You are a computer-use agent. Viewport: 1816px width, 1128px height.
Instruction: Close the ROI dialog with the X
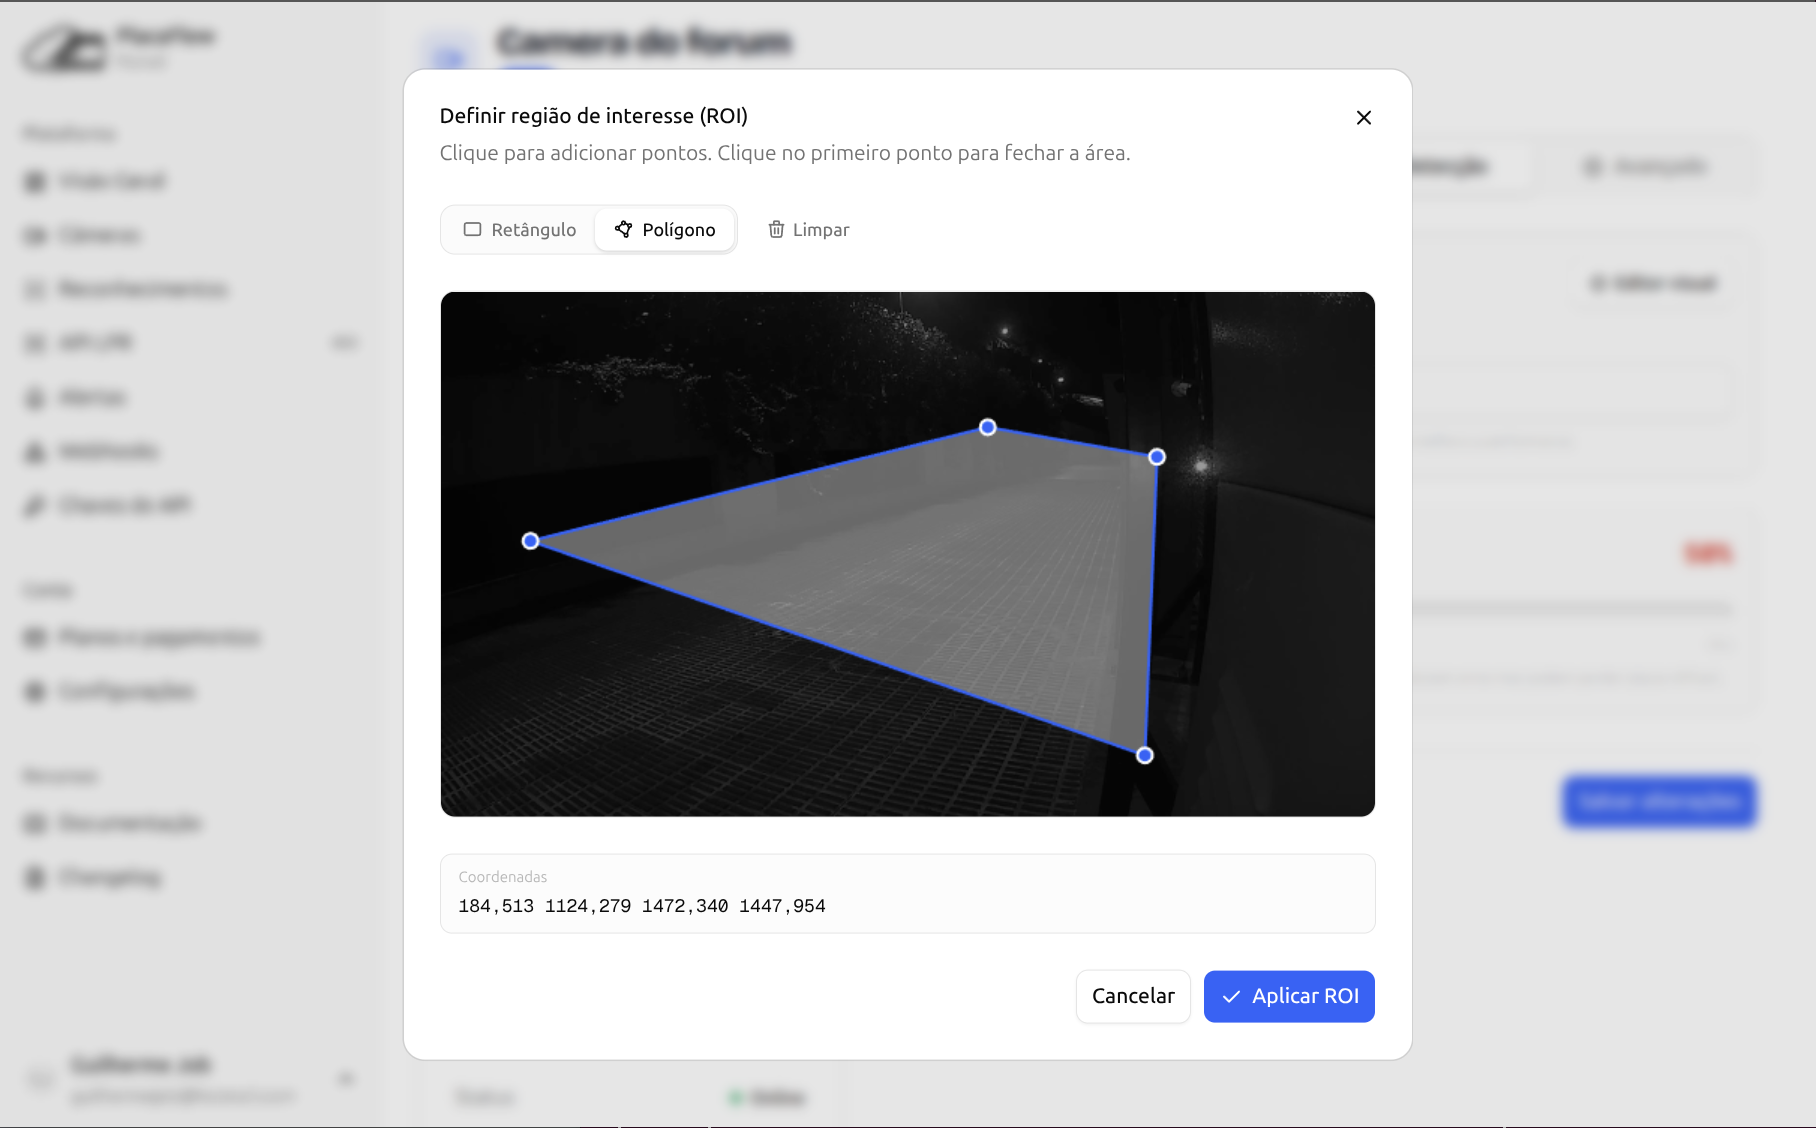click(x=1363, y=118)
